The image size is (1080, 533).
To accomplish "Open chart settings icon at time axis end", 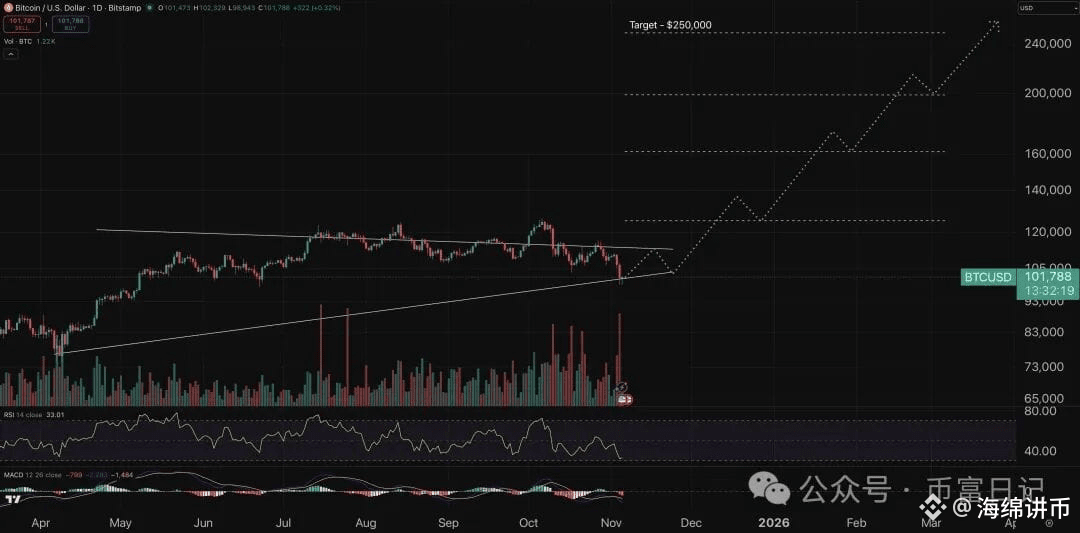I will point(1049,523).
